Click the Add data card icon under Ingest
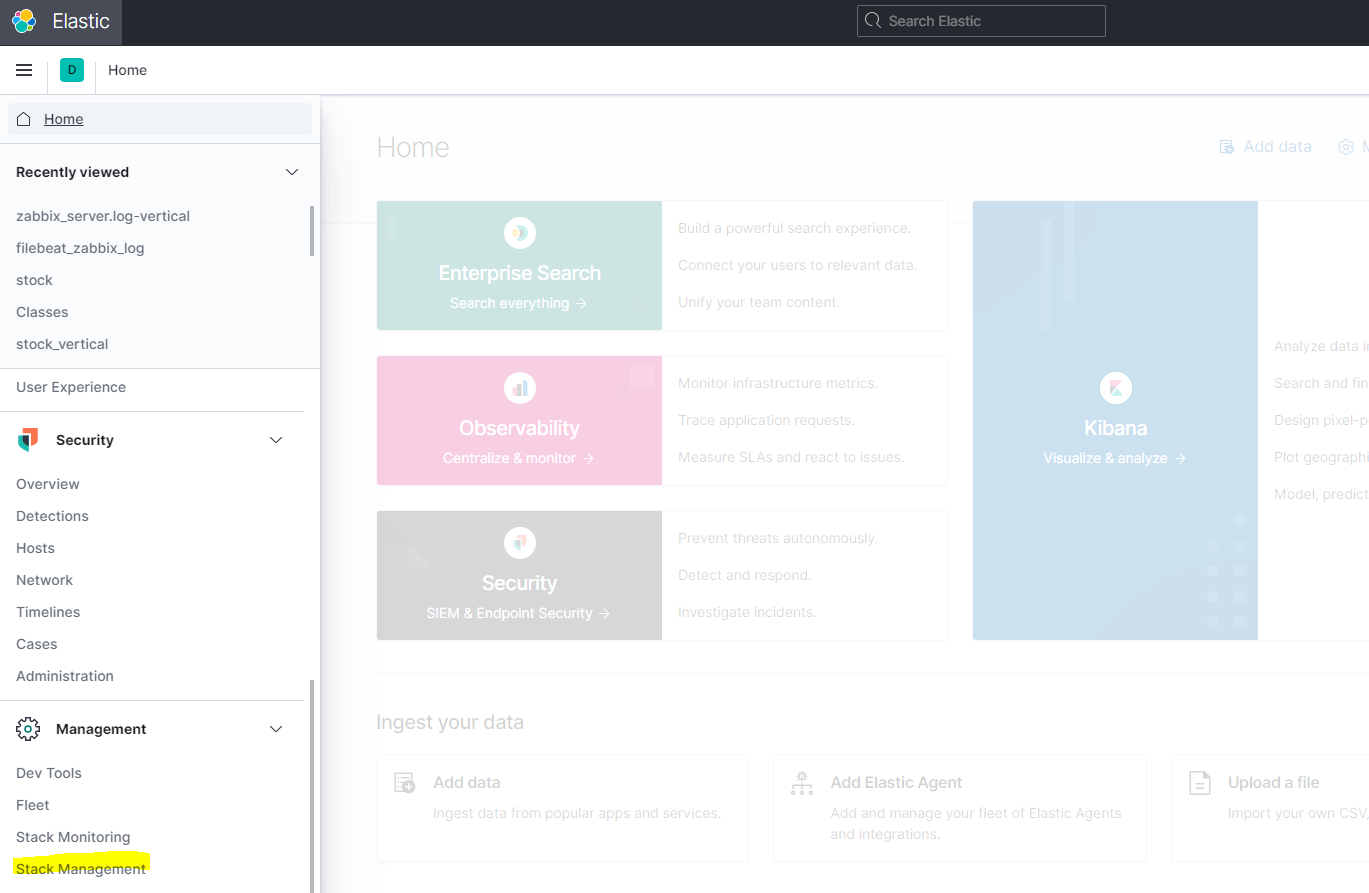This screenshot has height=893, width=1369. tap(404, 783)
